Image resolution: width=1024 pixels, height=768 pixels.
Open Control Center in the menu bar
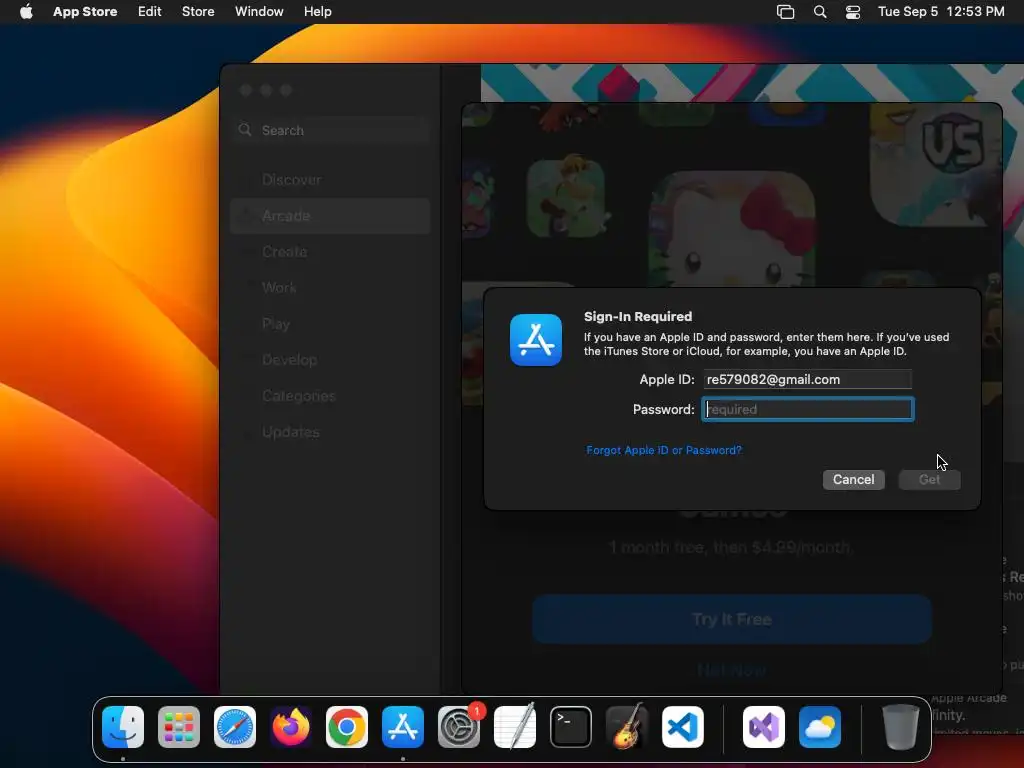[x=853, y=12]
